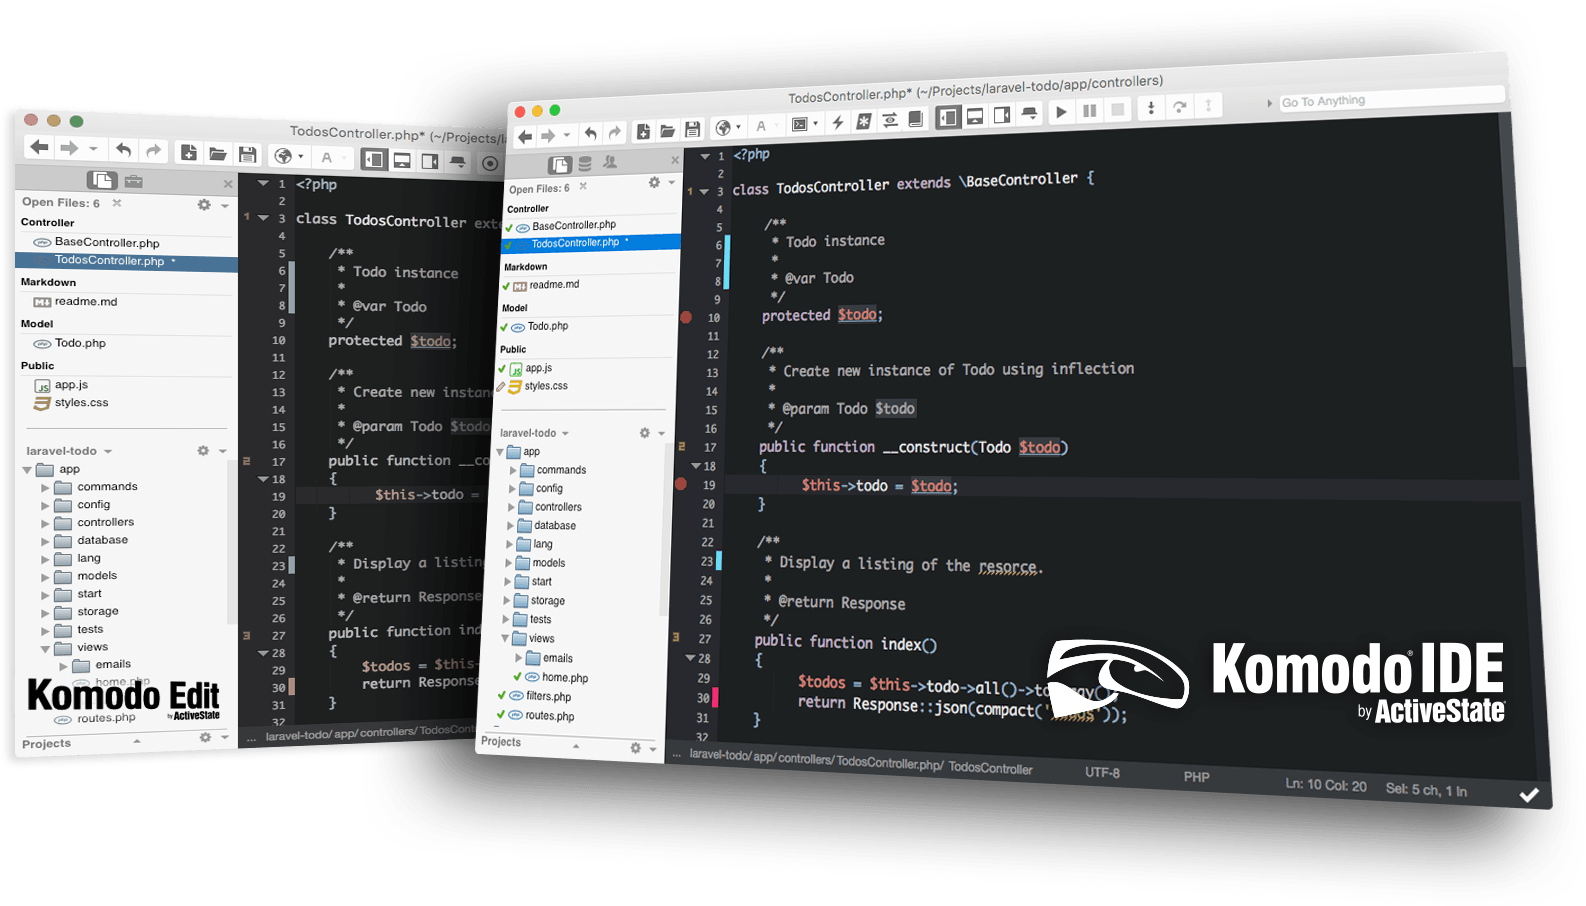Stop debugging in Komodo IDE toolbar
This screenshot has height=906, width=1586.
pyautogui.click(x=1118, y=109)
